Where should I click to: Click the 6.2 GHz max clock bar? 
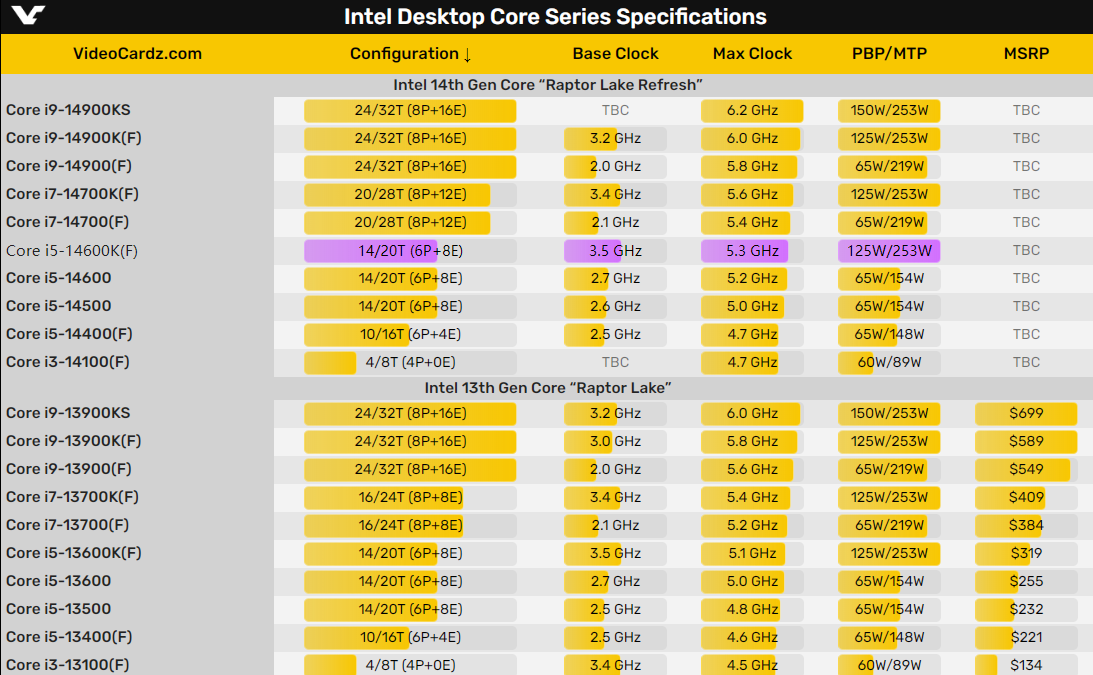(x=752, y=110)
